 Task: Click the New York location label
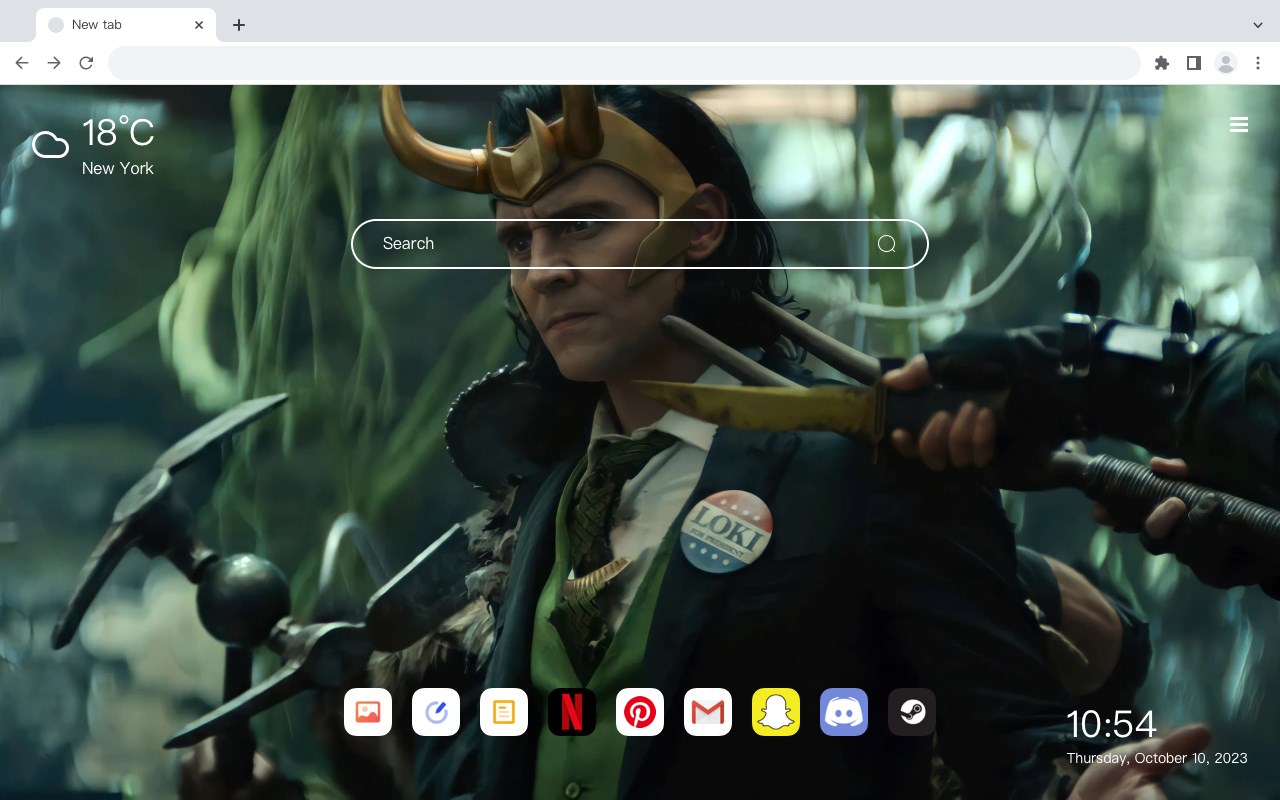(x=118, y=168)
